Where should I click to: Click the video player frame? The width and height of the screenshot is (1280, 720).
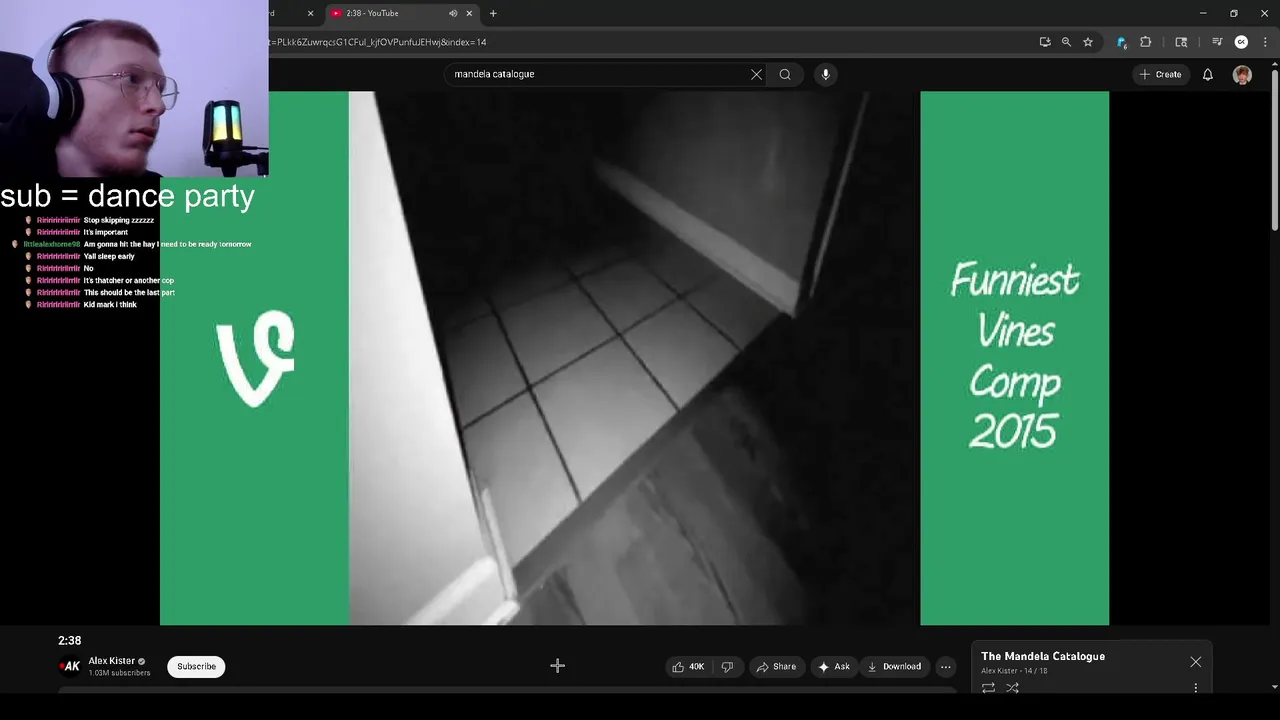point(634,358)
